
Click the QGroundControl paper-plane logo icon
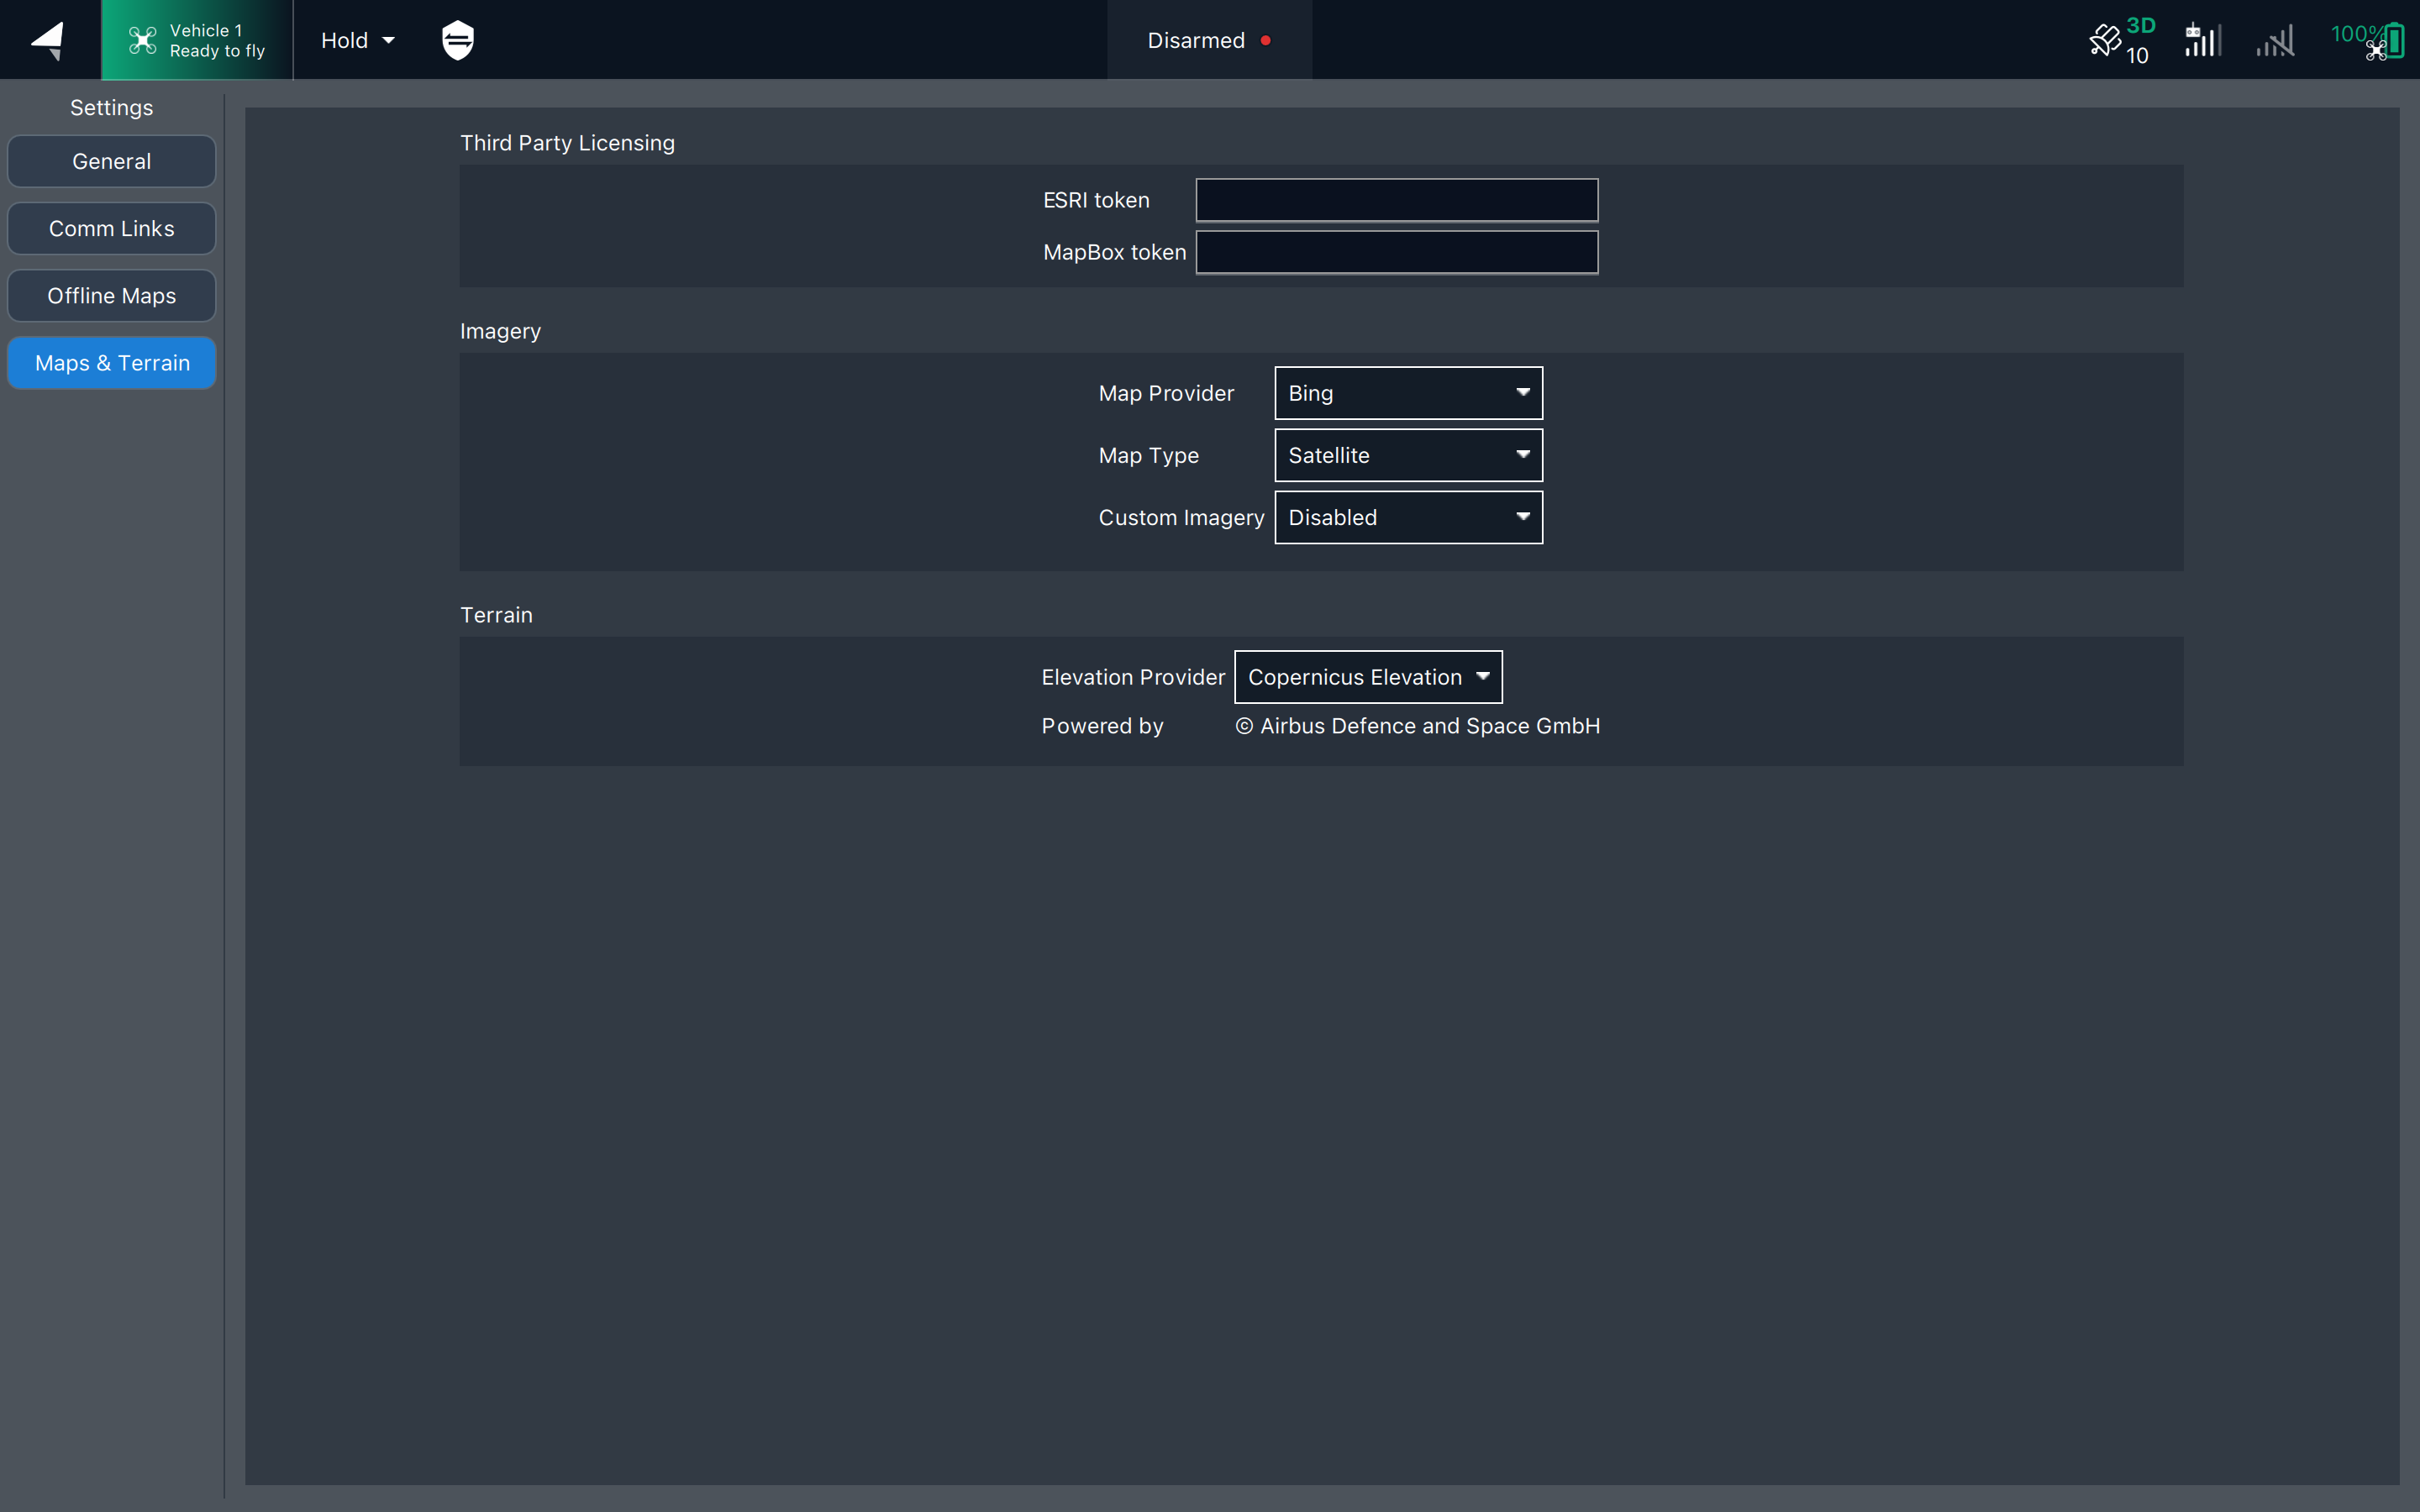pyautogui.click(x=48, y=40)
